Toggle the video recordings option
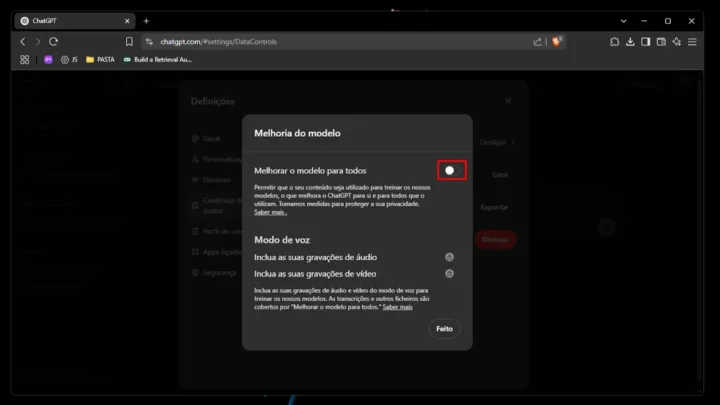 (x=450, y=273)
